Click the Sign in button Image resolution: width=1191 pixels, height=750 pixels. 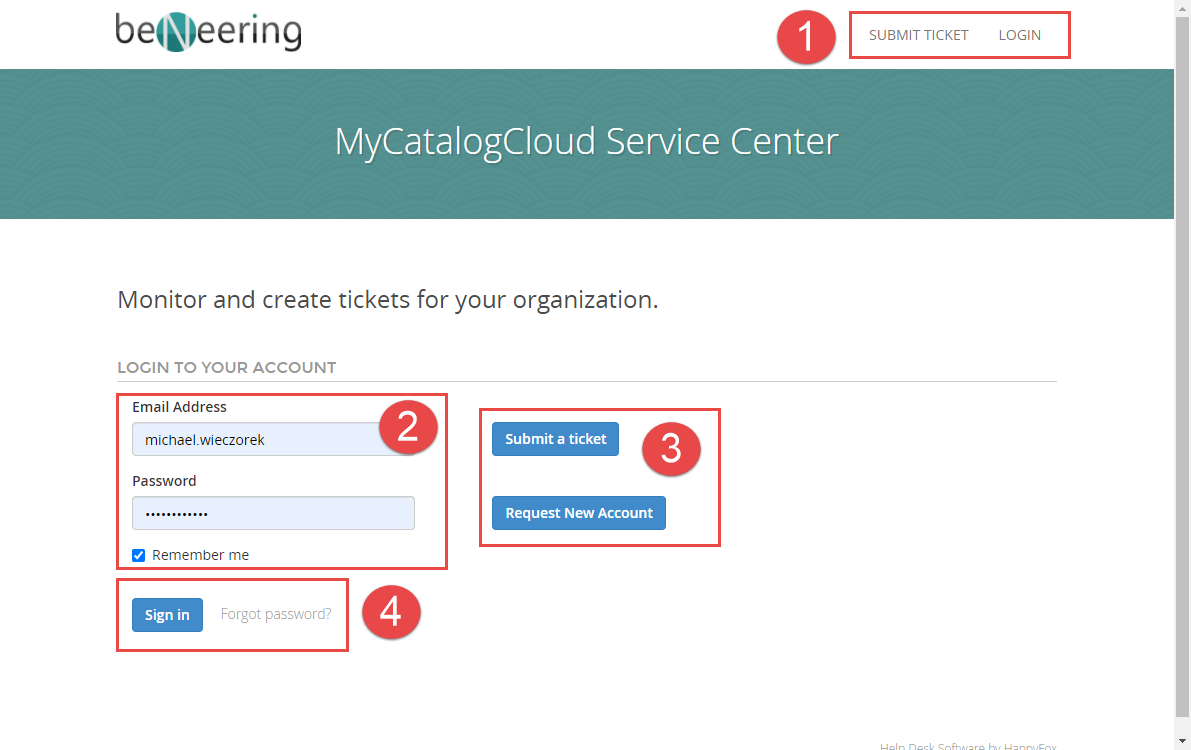(167, 615)
